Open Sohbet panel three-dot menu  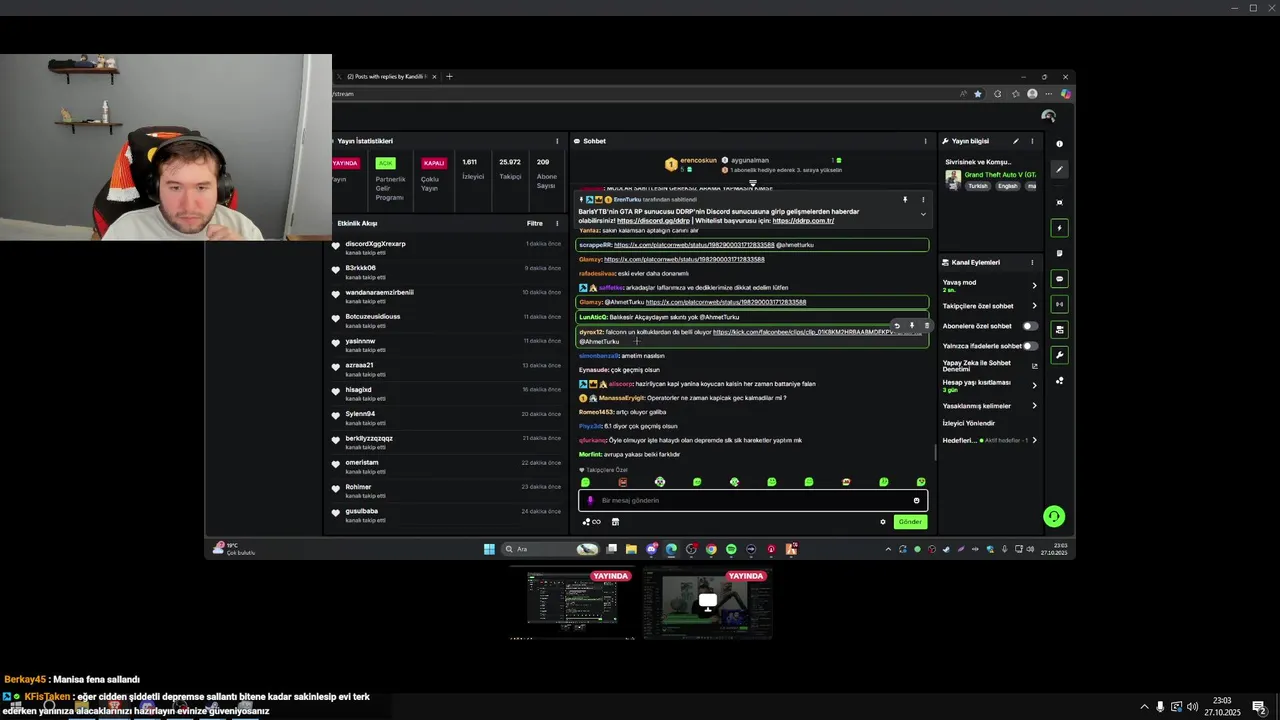tap(925, 141)
